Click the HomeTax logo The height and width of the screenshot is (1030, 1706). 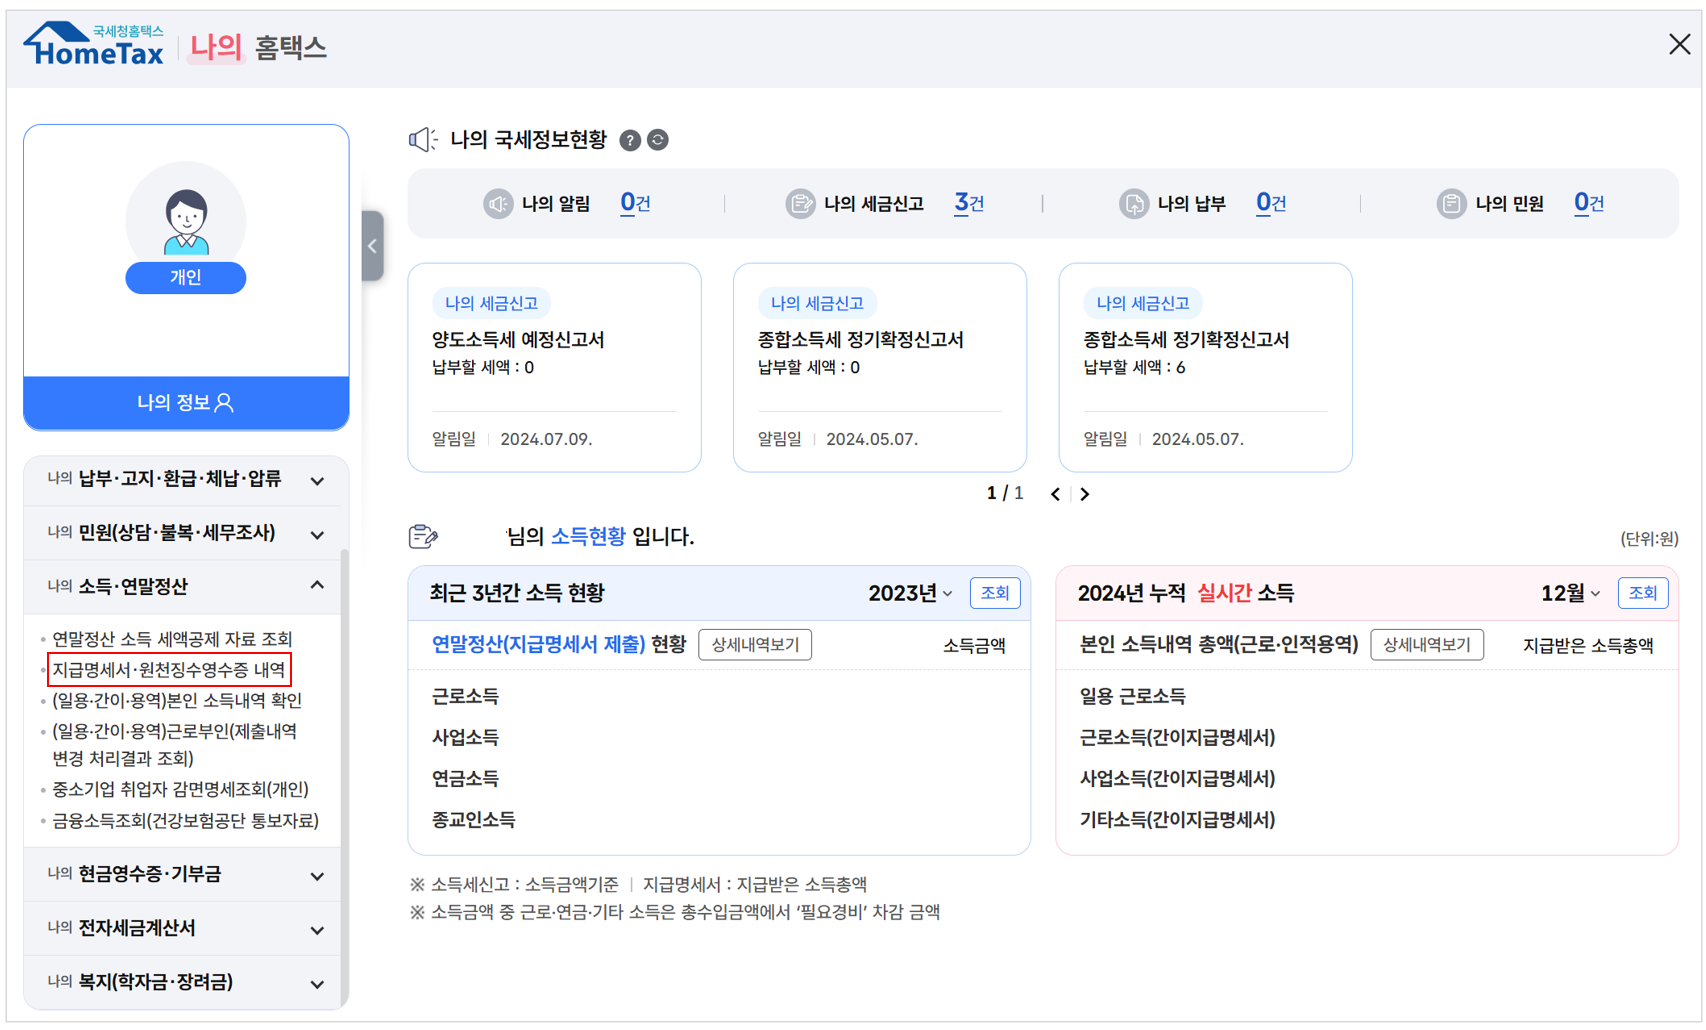click(93, 45)
